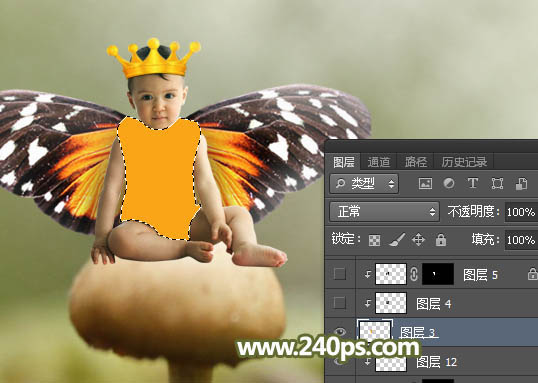This screenshot has width=538, height=383.
Task: Filter layers by smart objects icon
Action: click(x=522, y=184)
